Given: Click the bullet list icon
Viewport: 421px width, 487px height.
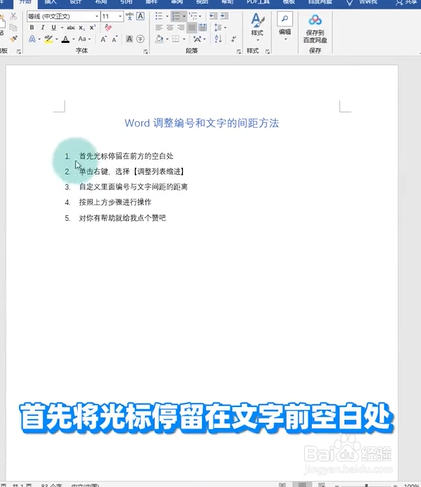Looking at the screenshot, I should [159, 16].
